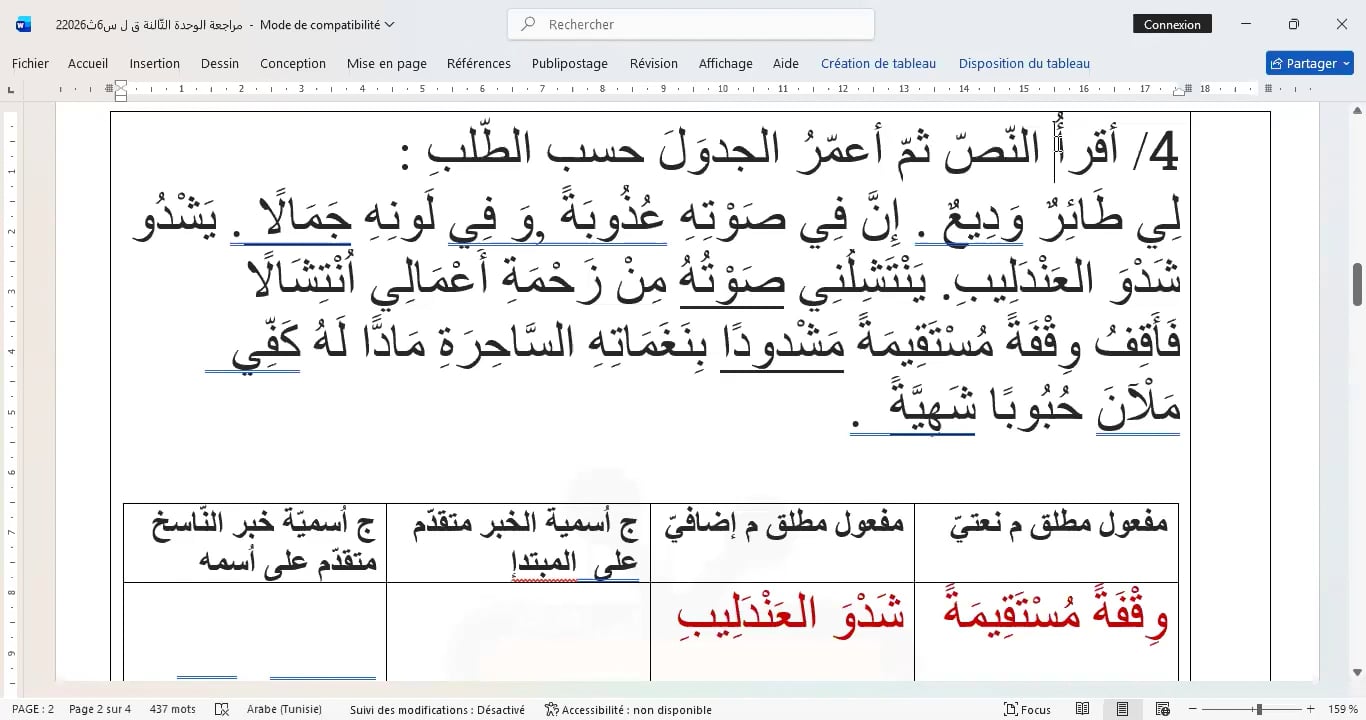Viewport: 1366px width, 720px height.
Task: Open the spelling check icon in status bar
Action: (x=222, y=709)
